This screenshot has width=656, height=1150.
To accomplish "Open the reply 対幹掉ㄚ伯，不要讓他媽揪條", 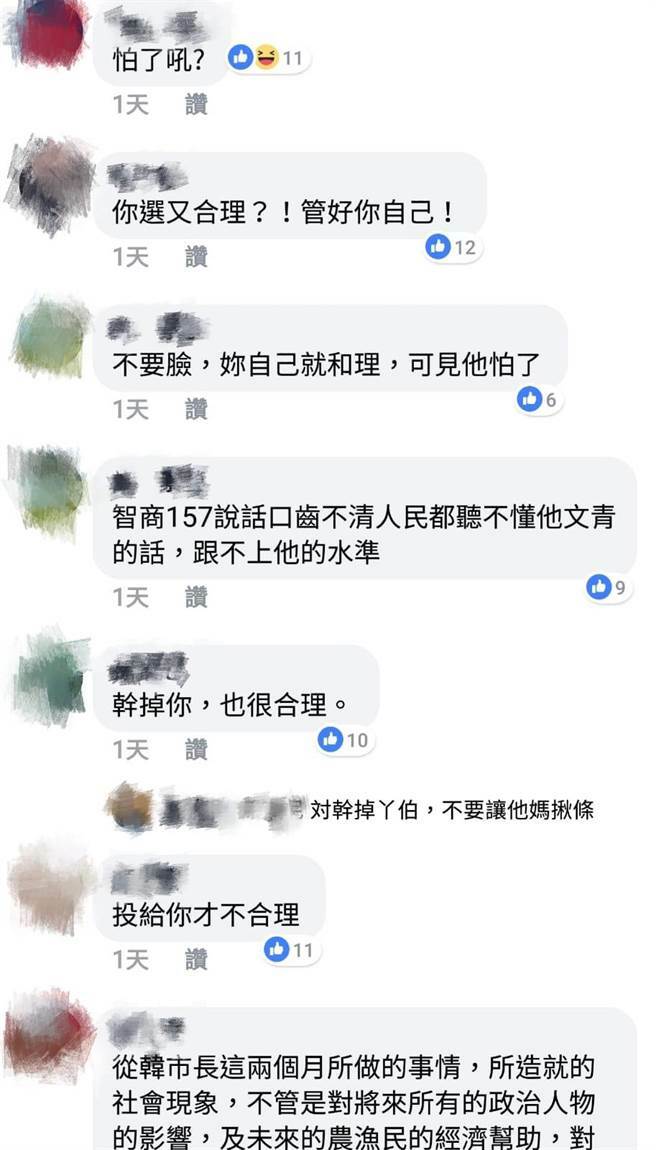I will click(452, 810).
